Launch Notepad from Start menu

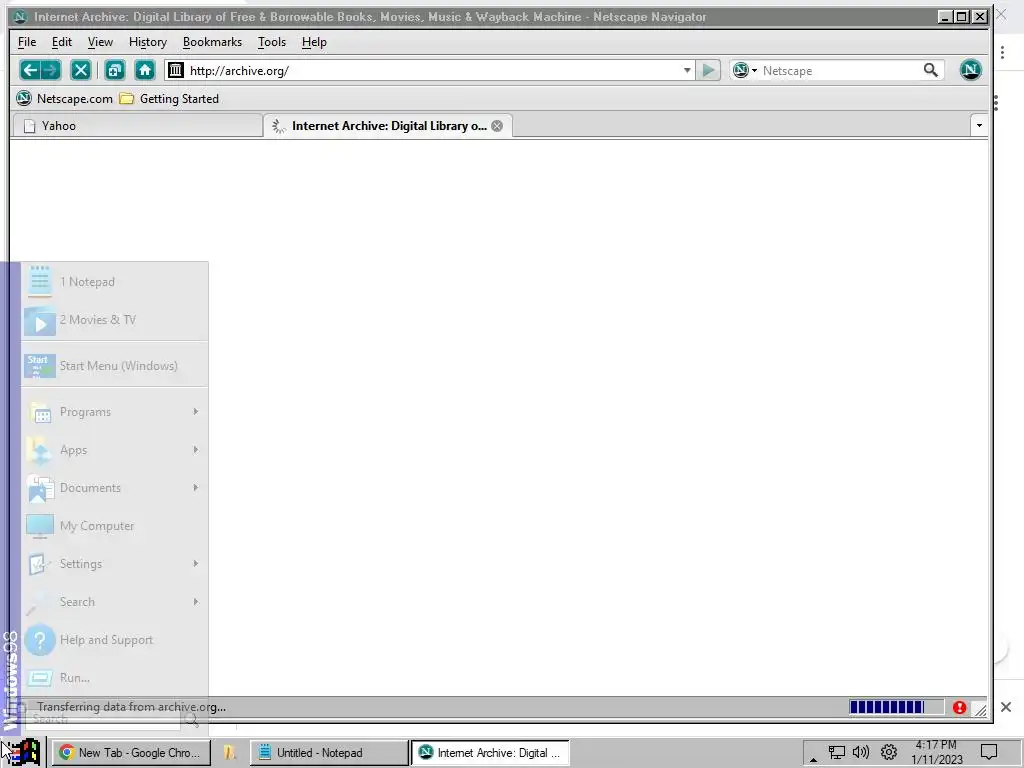(x=115, y=282)
